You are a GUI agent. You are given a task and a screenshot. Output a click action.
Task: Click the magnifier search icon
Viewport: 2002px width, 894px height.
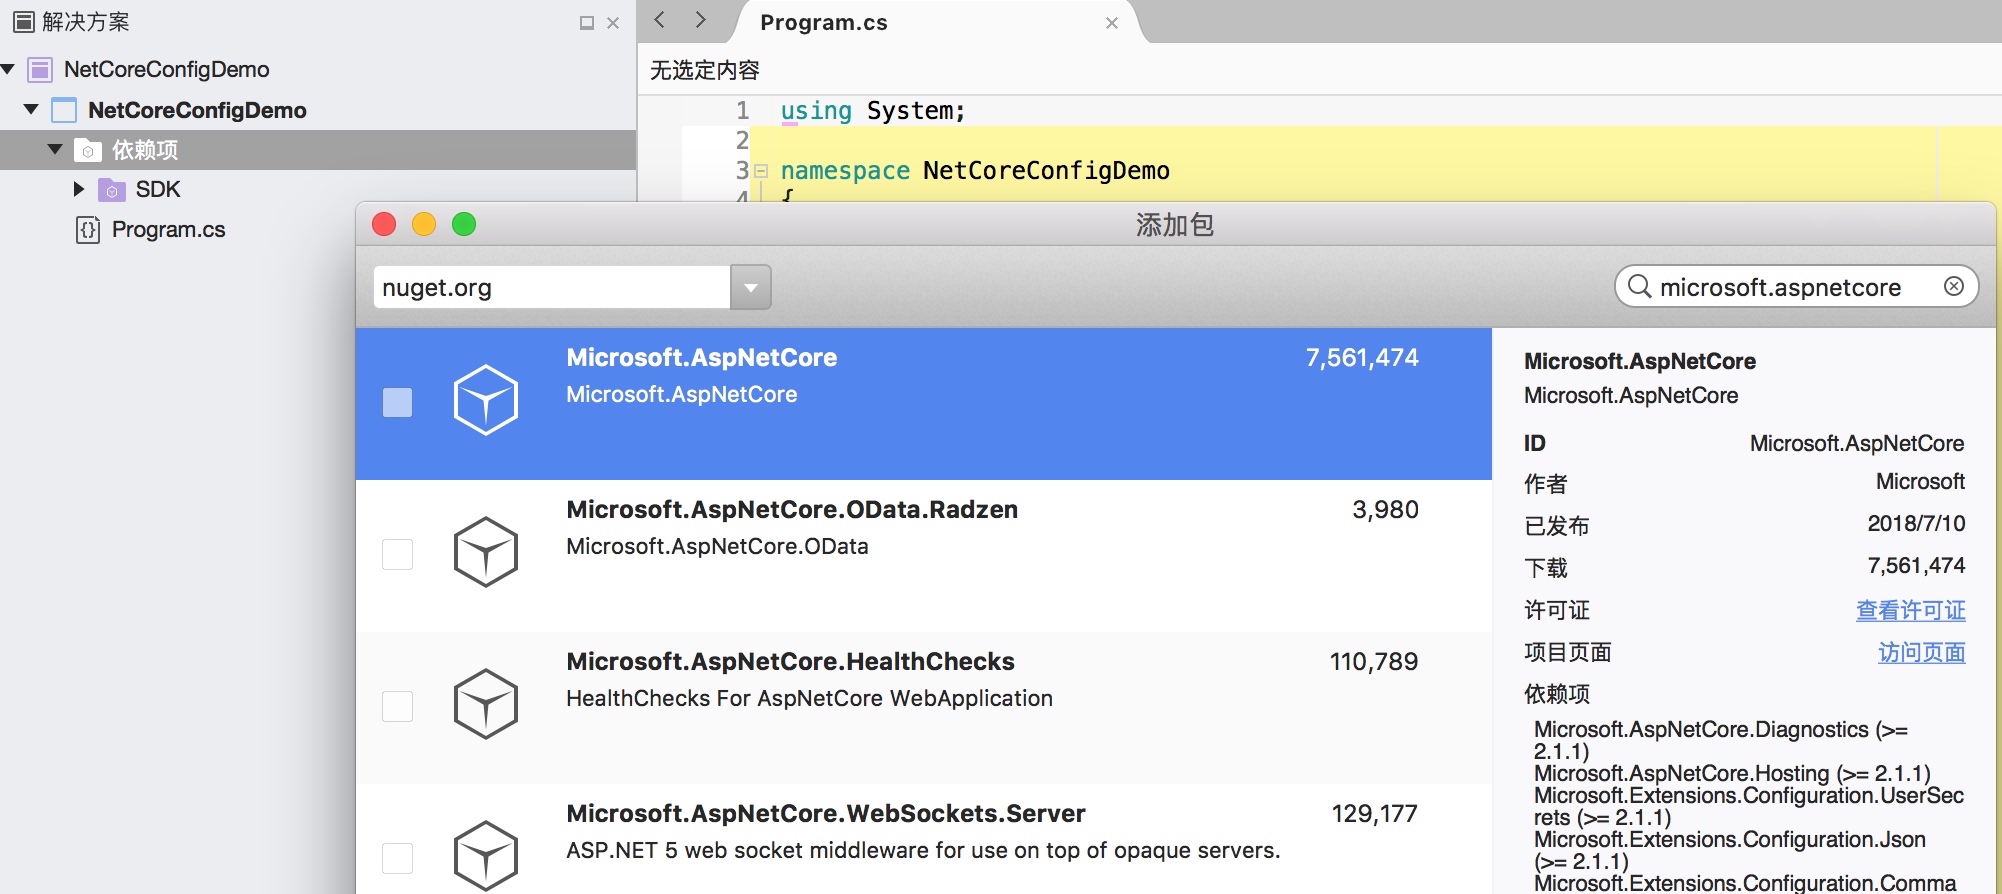(x=1639, y=287)
